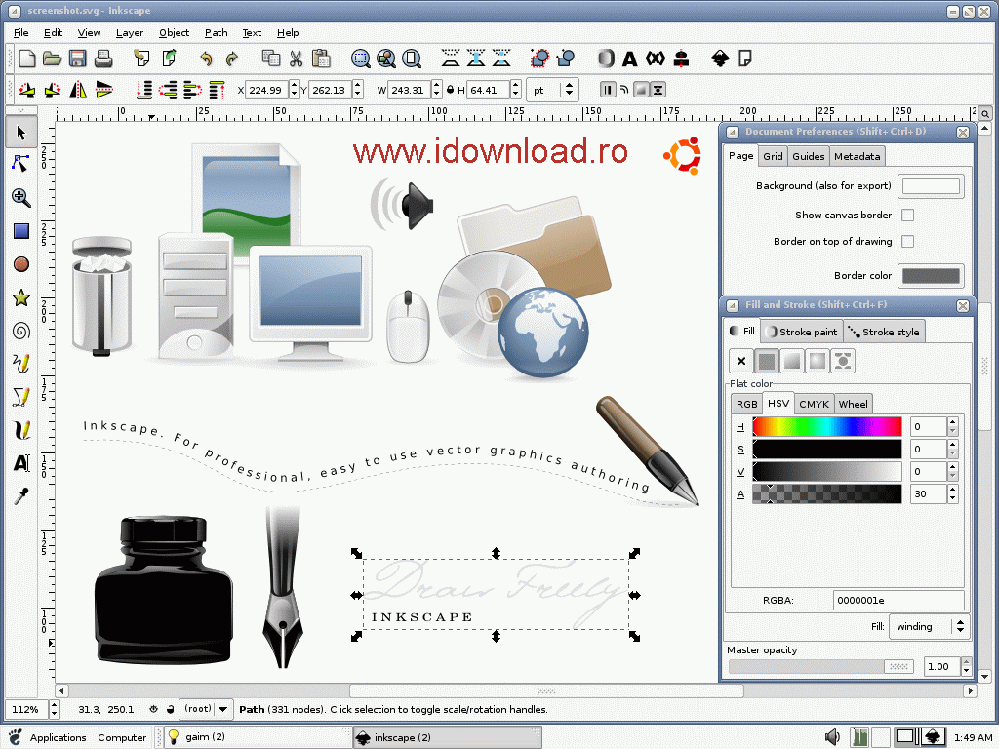Select the Star polygon tool
This screenshot has height=749, width=999.
(21, 297)
